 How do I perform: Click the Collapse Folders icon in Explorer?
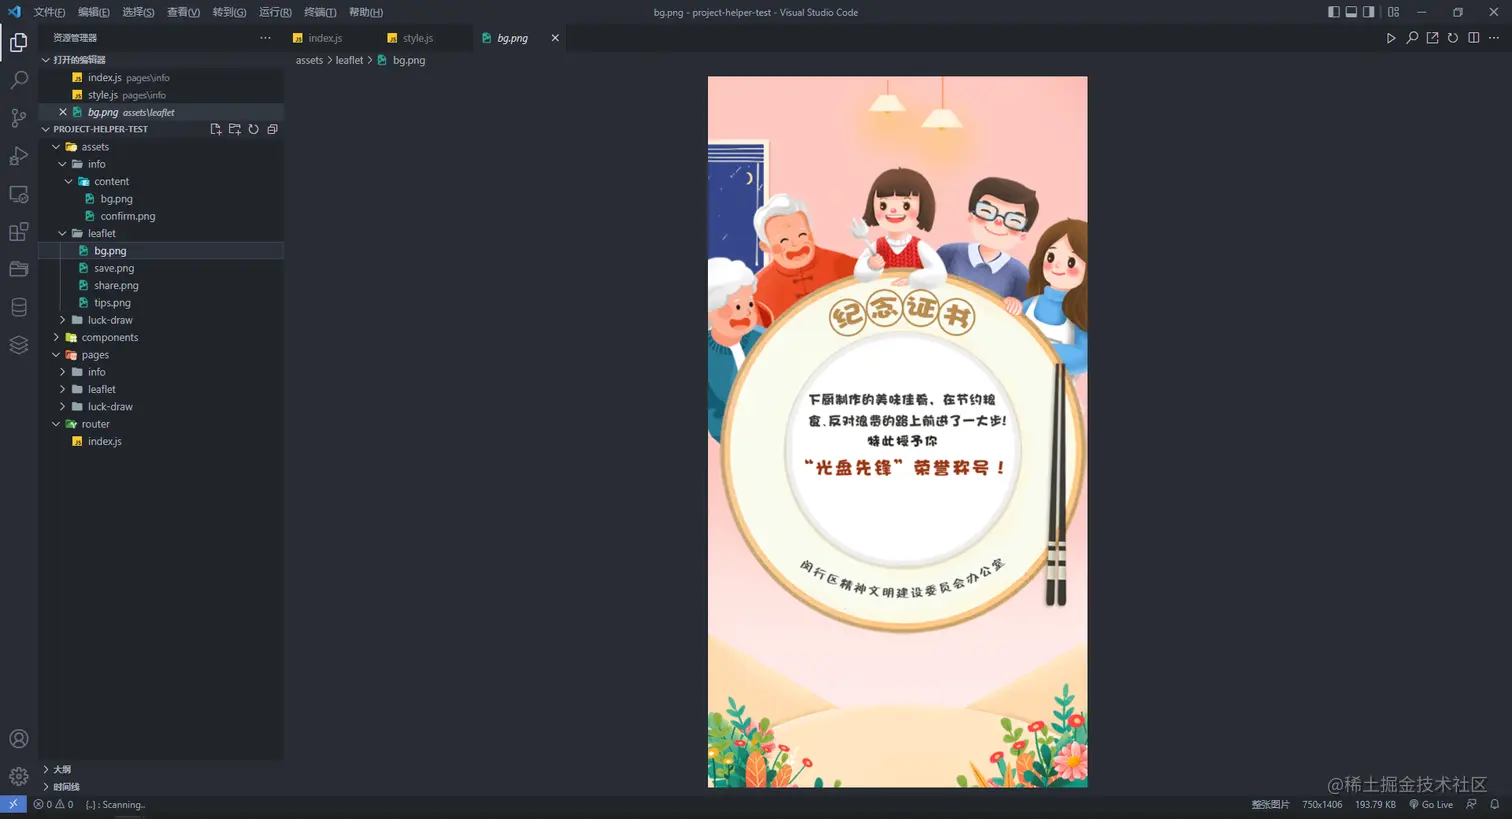click(273, 129)
